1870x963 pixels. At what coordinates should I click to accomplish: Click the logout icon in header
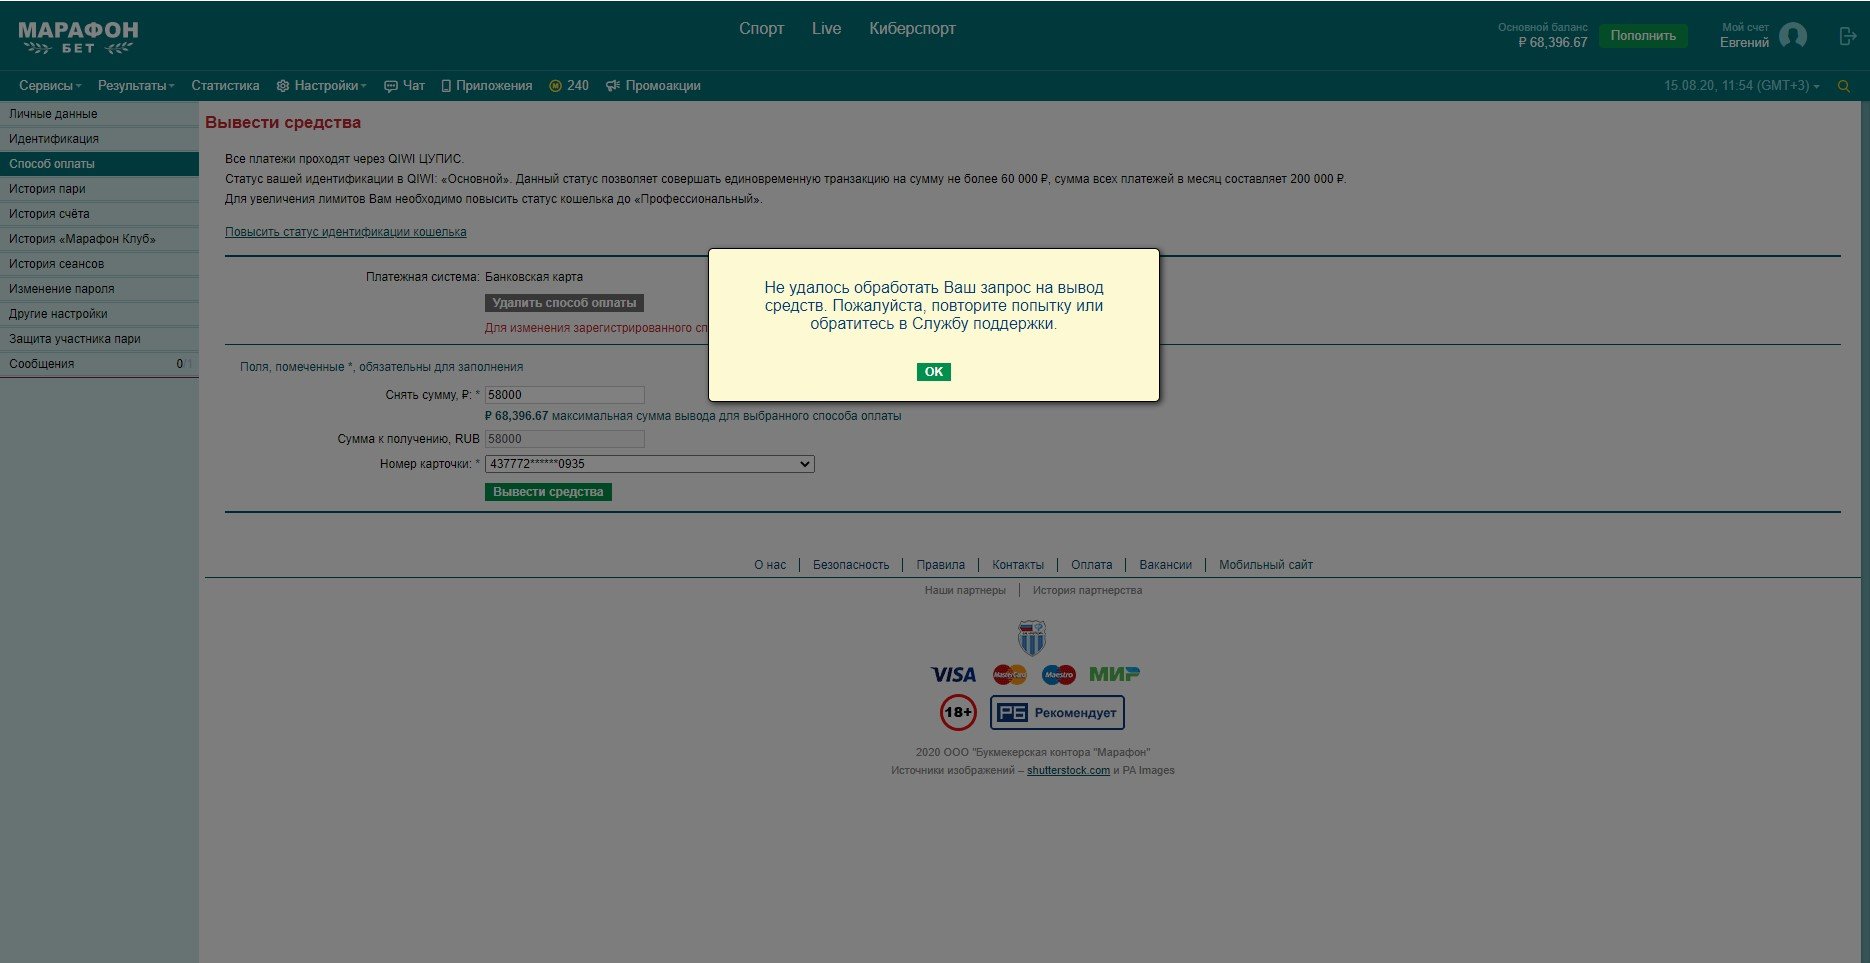(1847, 36)
